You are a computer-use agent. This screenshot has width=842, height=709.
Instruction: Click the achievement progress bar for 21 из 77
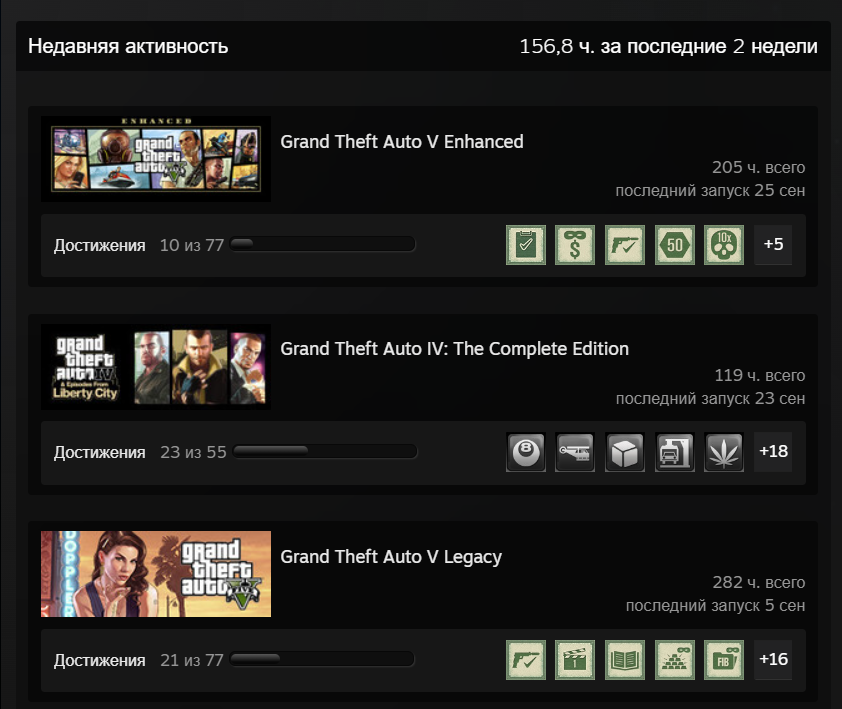[322, 659]
